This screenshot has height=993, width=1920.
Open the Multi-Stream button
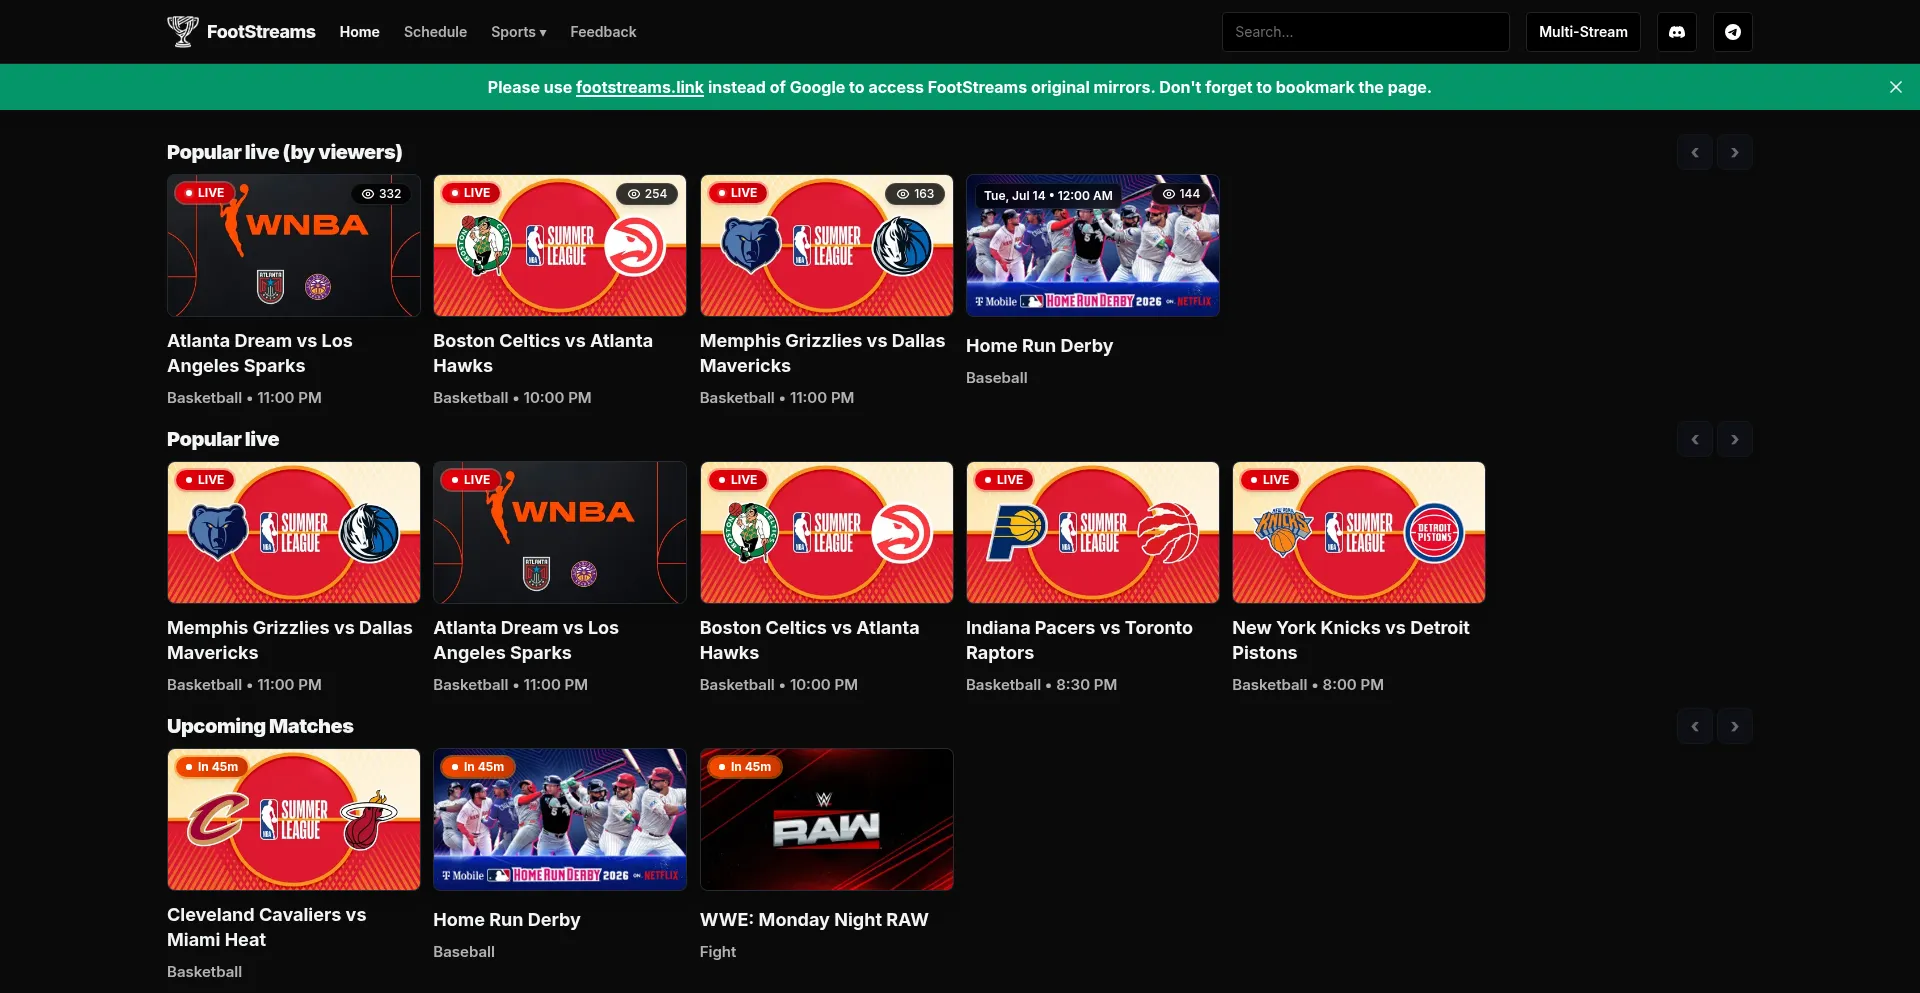coord(1583,32)
